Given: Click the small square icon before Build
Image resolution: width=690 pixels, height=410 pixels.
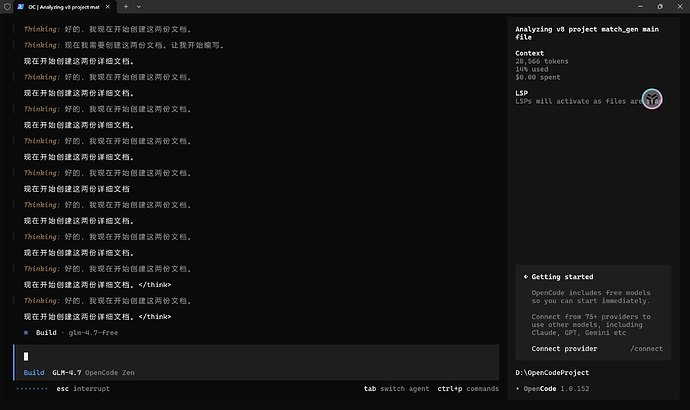Looking at the screenshot, I should (26, 333).
